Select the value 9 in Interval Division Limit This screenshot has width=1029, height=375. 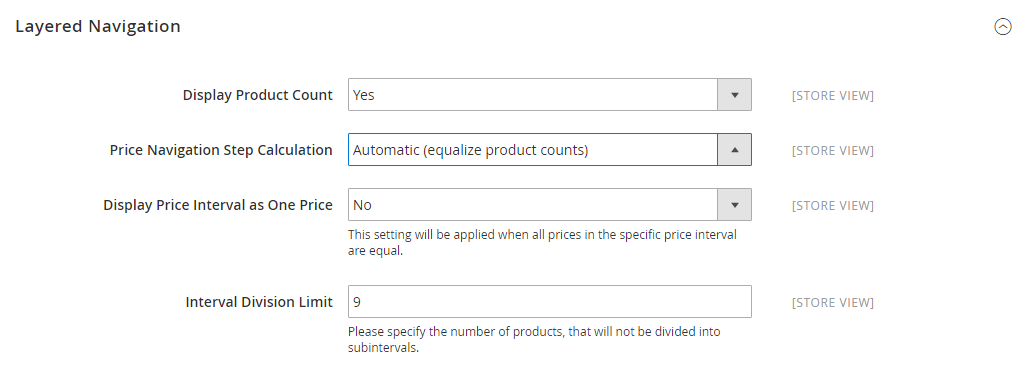[357, 302]
